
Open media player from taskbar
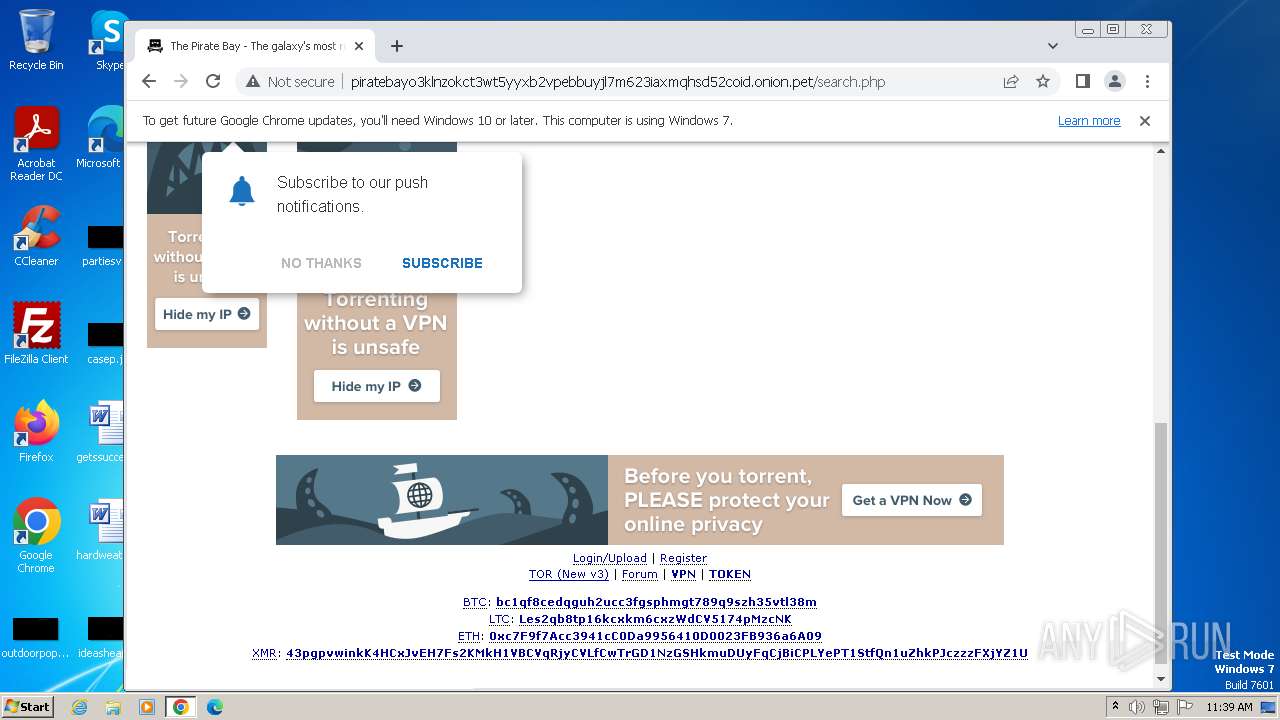tap(147, 707)
